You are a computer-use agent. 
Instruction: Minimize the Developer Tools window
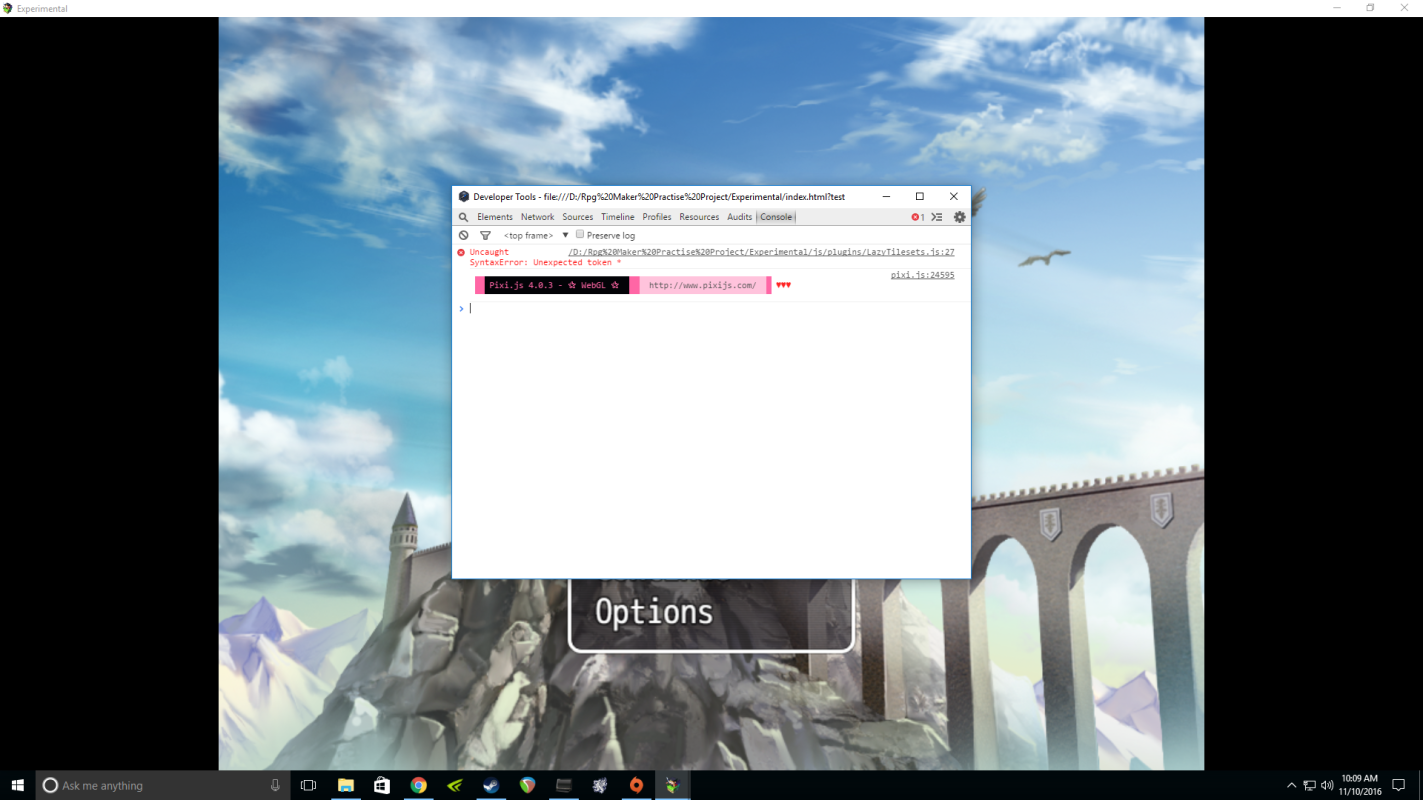click(x=886, y=197)
